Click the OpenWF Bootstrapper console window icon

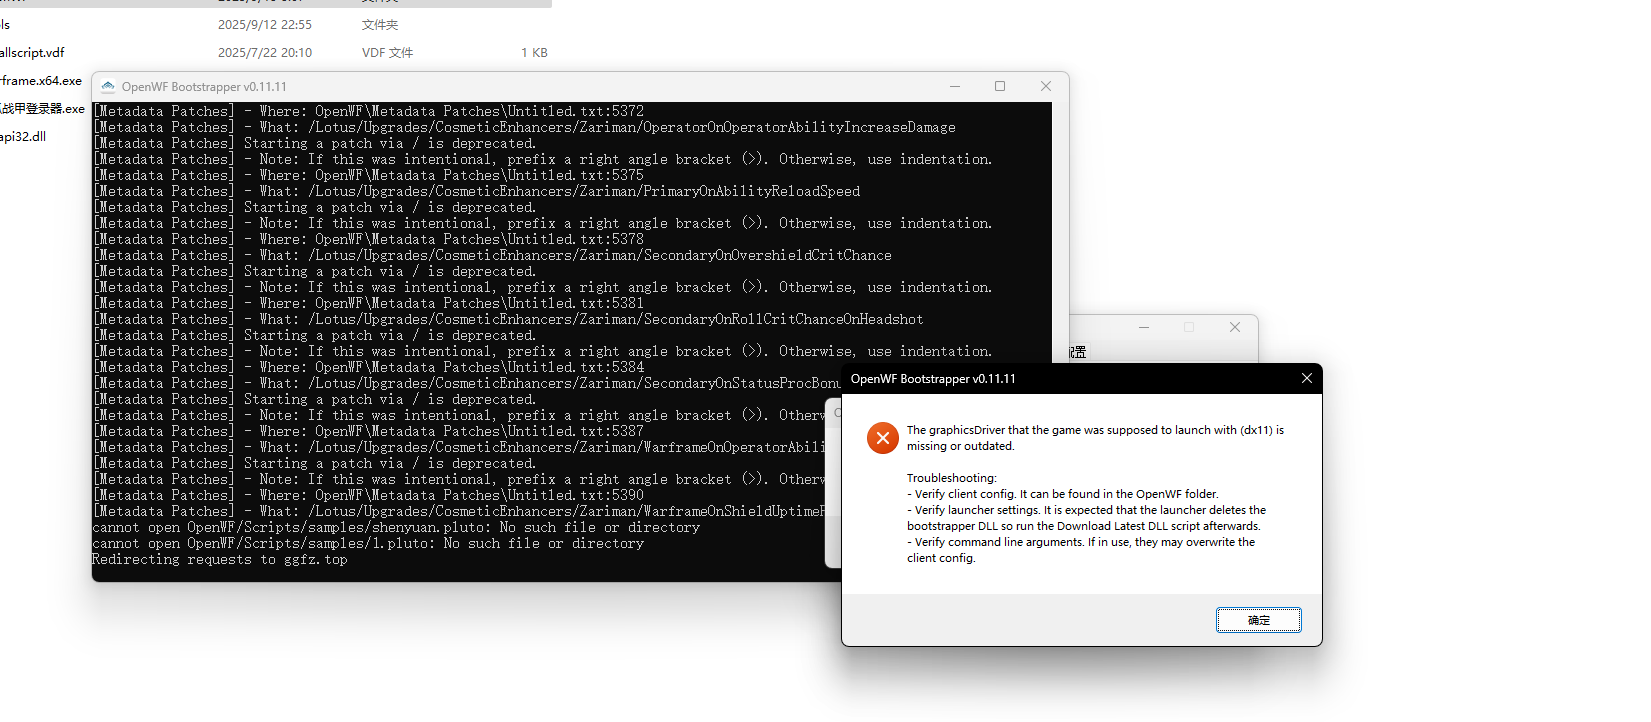click(x=108, y=87)
